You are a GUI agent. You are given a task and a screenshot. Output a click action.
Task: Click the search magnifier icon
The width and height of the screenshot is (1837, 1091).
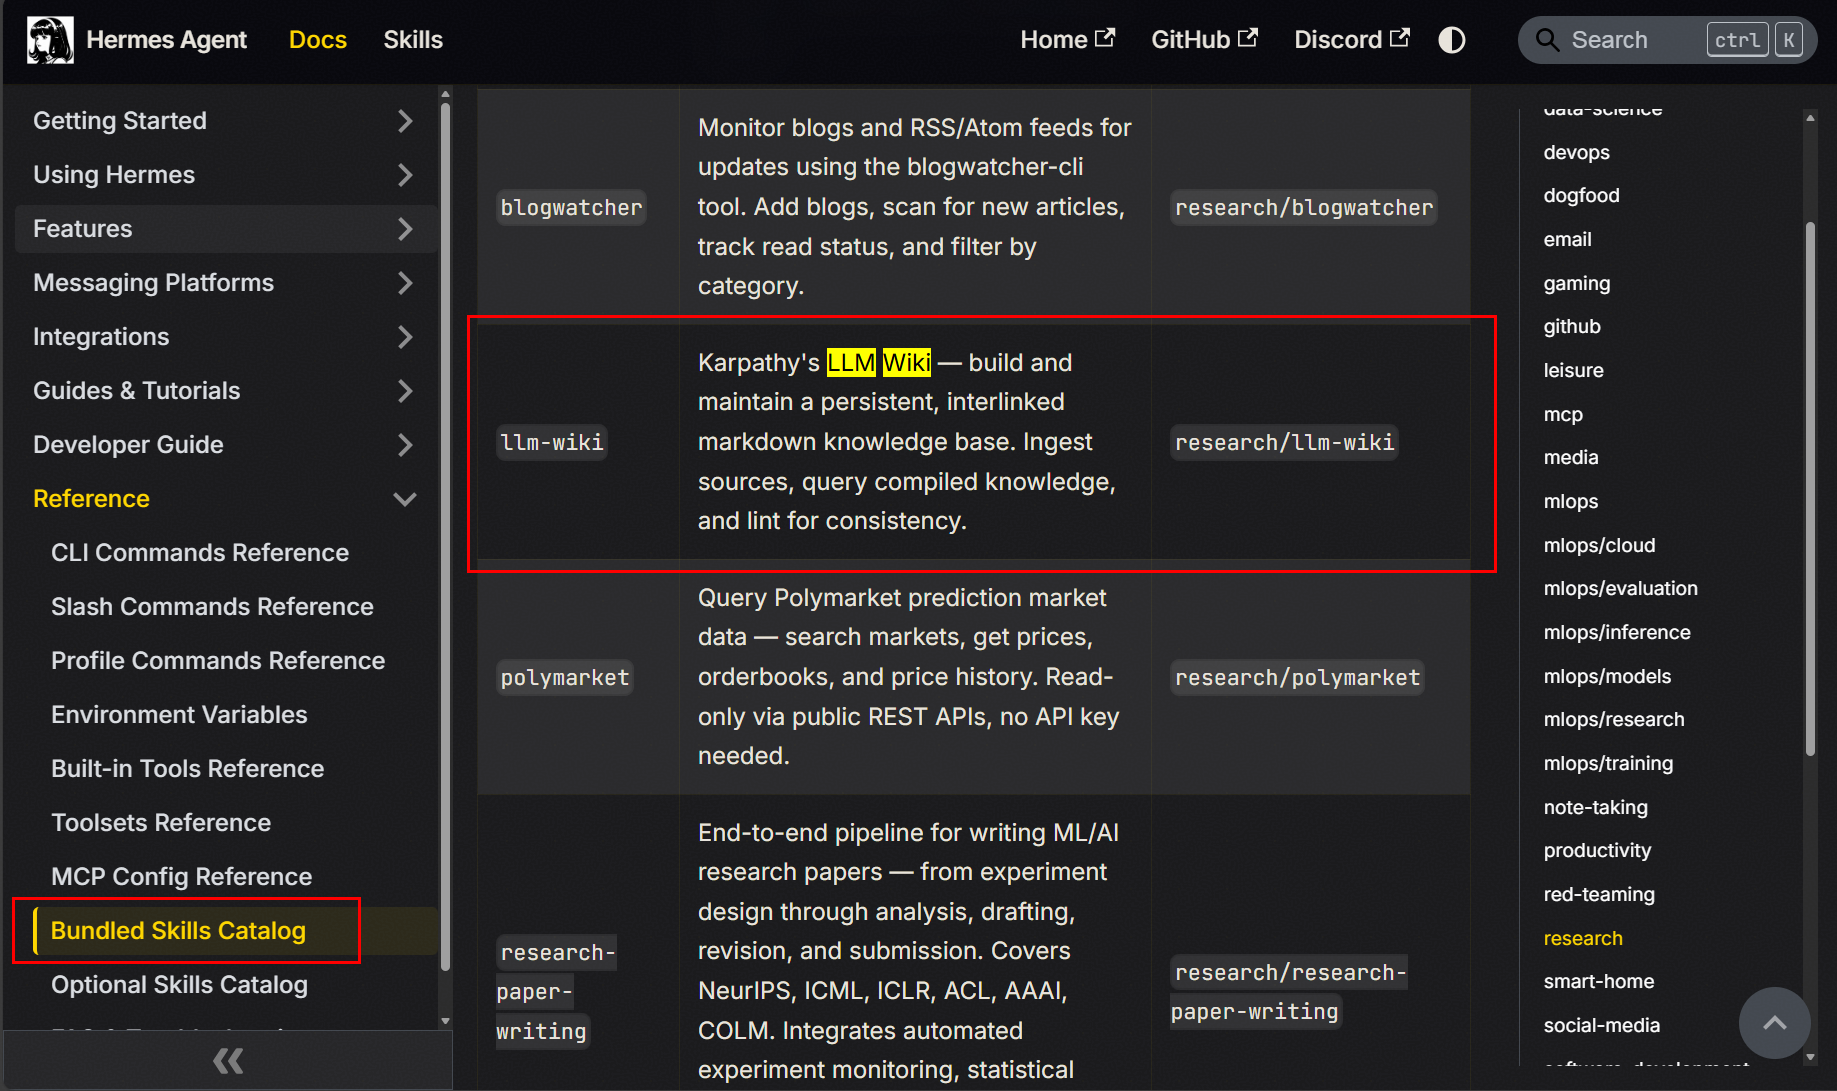coord(1547,40)
